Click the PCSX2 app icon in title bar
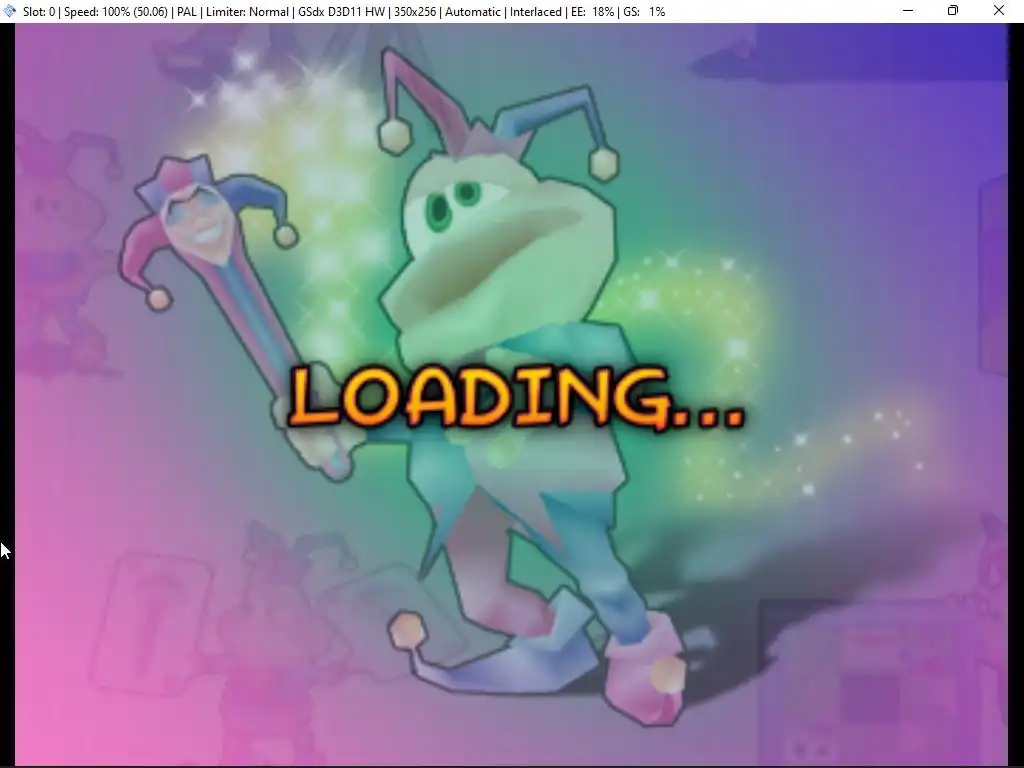1024x768 pixels. pos(9,11)
